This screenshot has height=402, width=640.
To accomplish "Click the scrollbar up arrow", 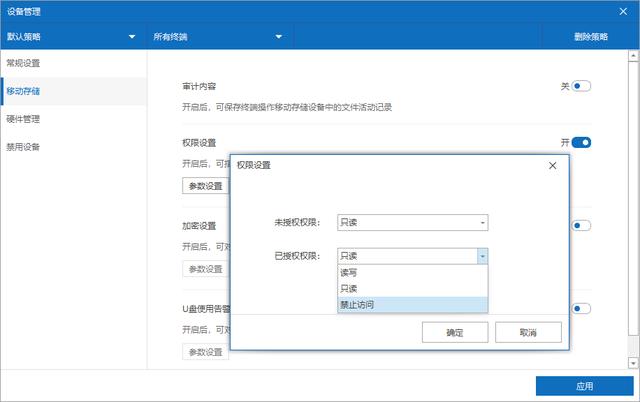I will pyautogui.click(x=633, y=56).
